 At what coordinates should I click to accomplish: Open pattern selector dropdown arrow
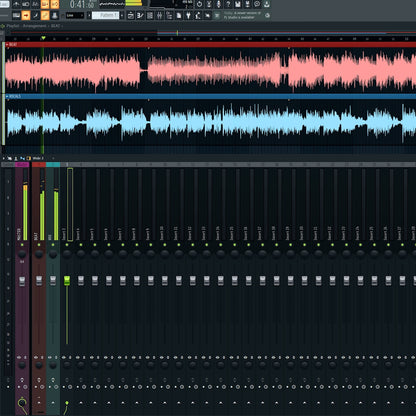[122, 15]
